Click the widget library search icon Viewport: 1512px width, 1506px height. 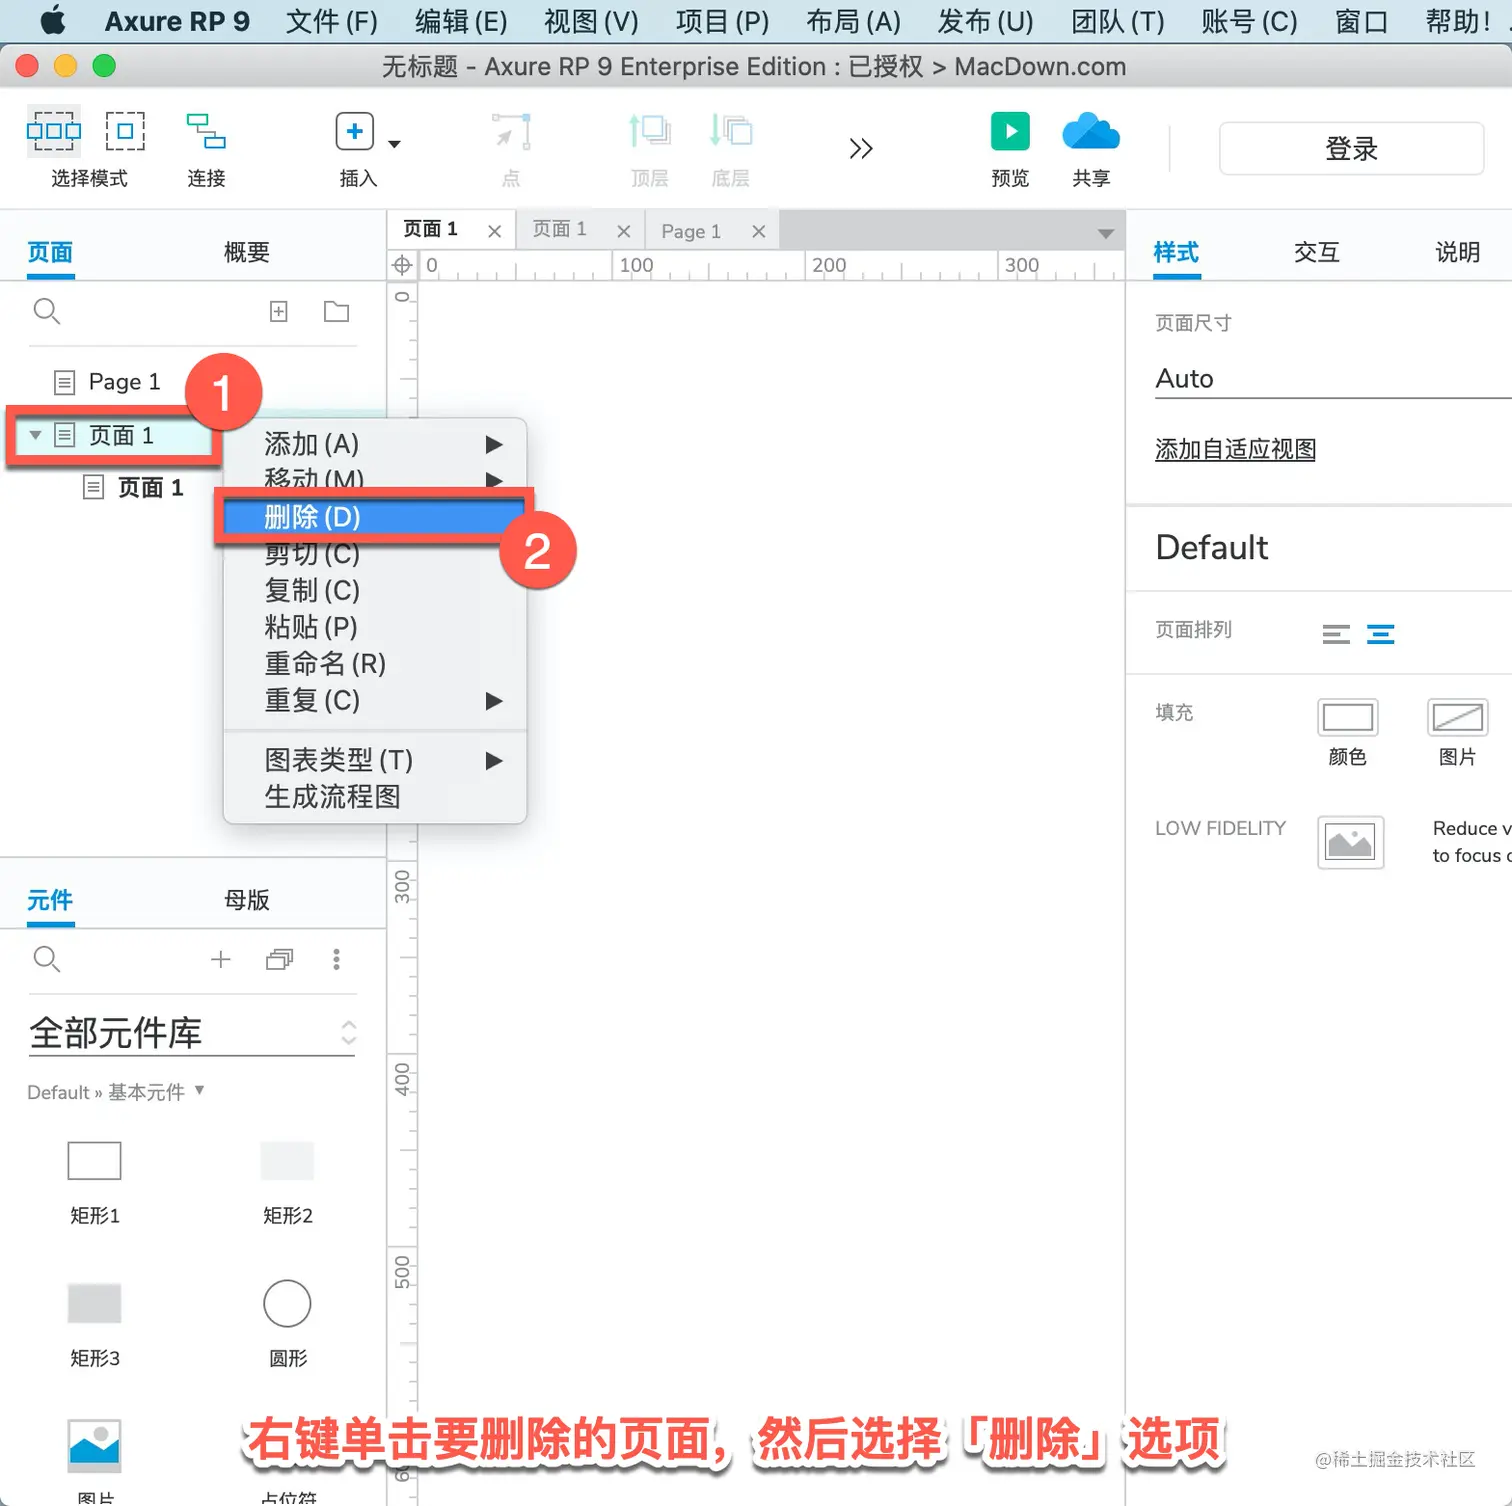(46, 959)
